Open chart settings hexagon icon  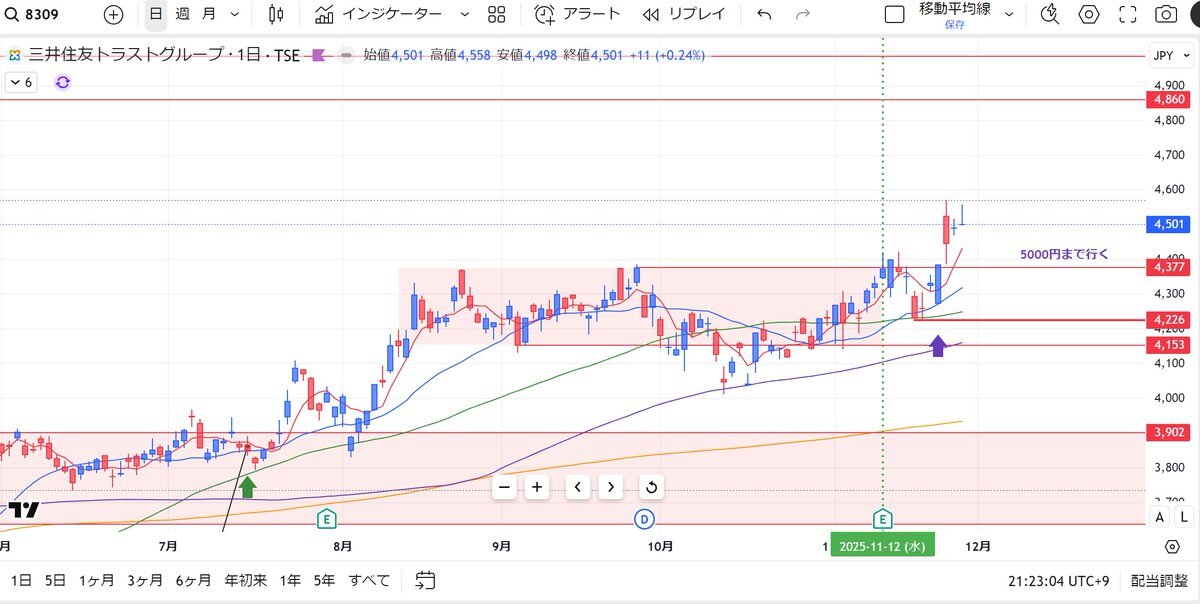pos(1089,15)
